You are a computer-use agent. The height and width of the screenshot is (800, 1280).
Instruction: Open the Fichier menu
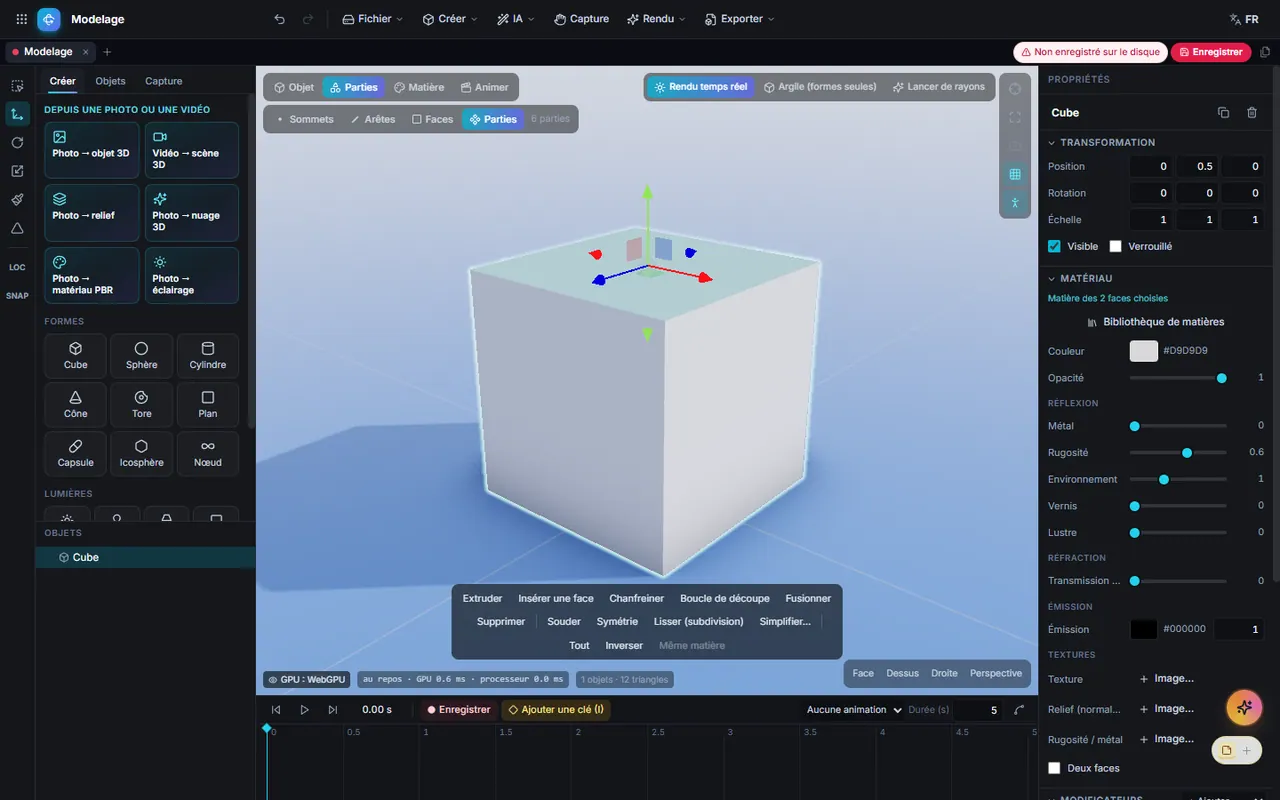(373, 19)
